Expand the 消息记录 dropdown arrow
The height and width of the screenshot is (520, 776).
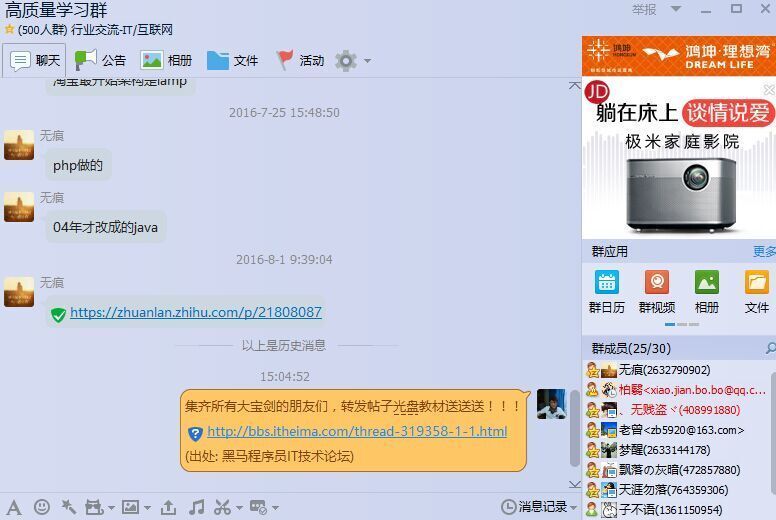pyautogui.click(x=574, y=507)
